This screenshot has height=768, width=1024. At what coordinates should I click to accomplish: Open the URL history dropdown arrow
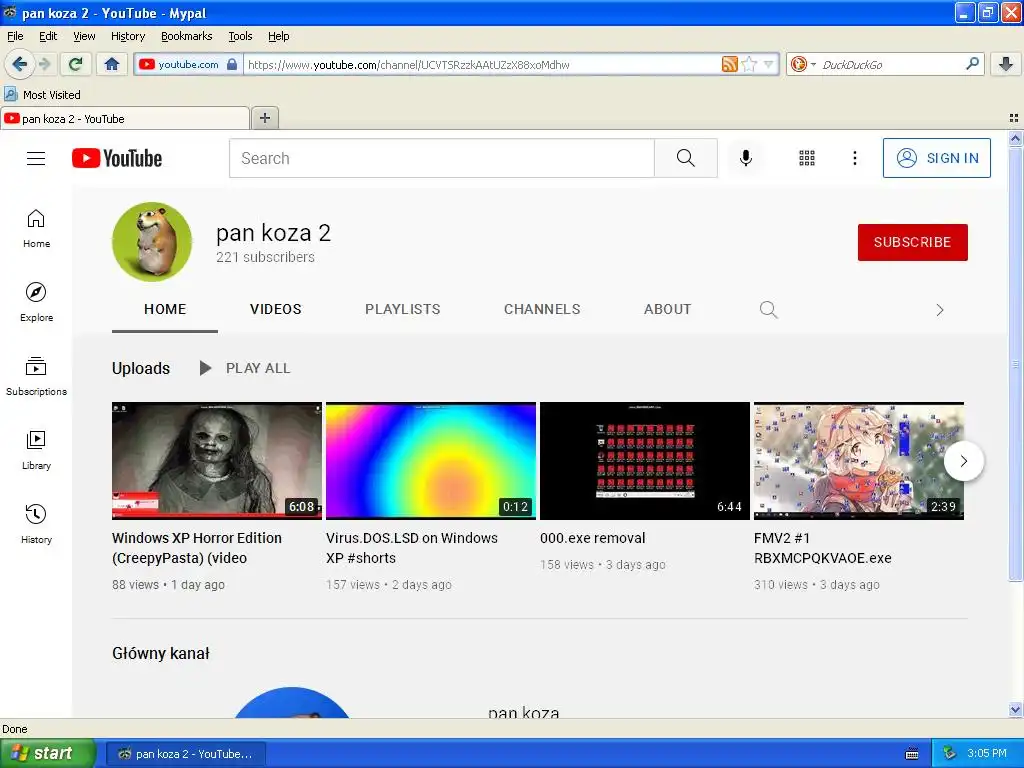[x=768, y=64]
